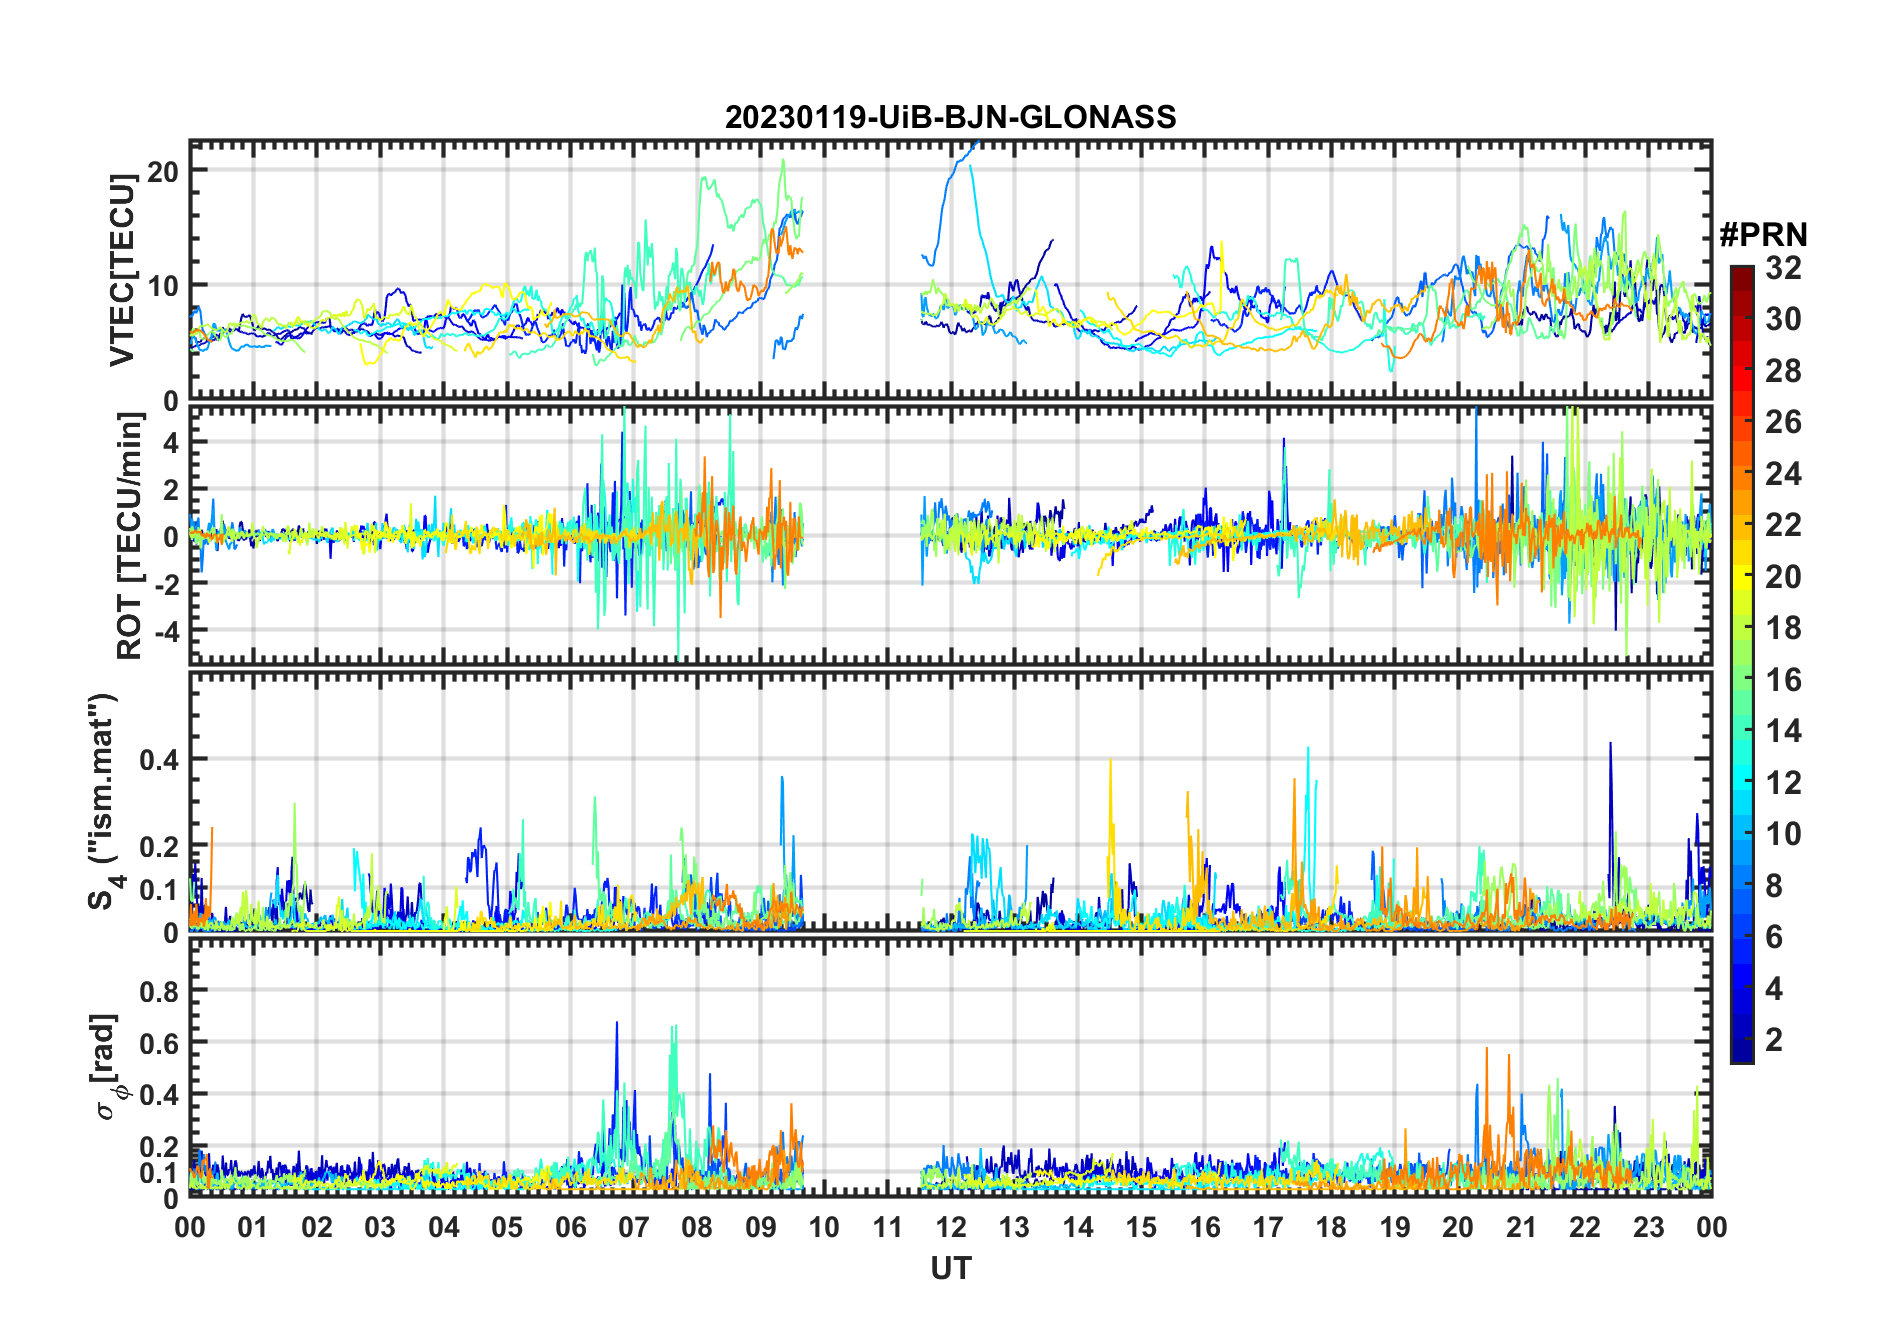Screen dimensions: 1902x1330
Task: Click x-axis hour tick 09
Action: [x=761, y=1228]
